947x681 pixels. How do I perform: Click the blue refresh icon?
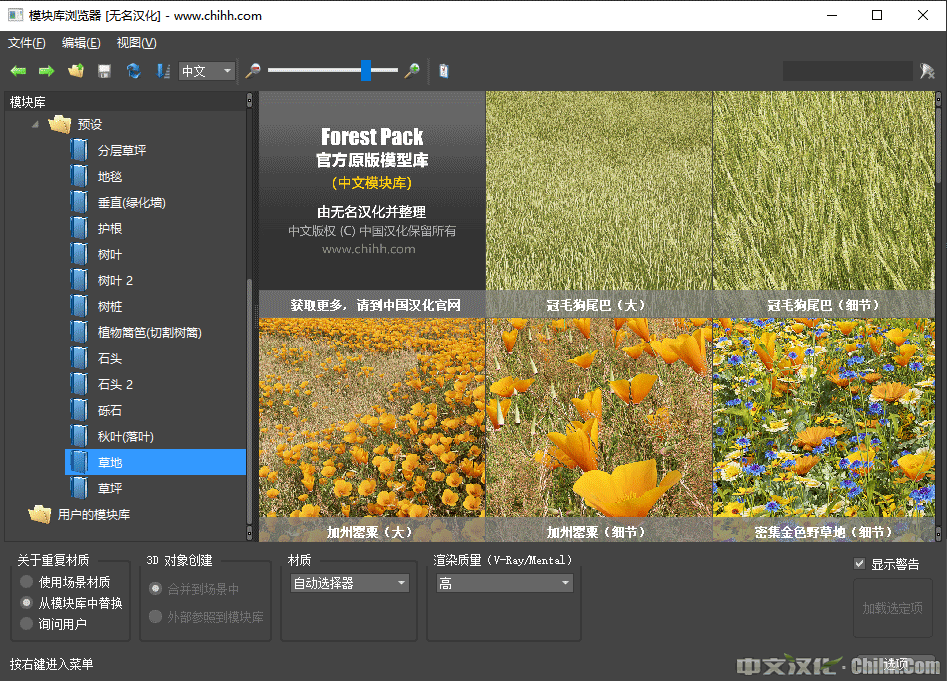coord(133,71)
